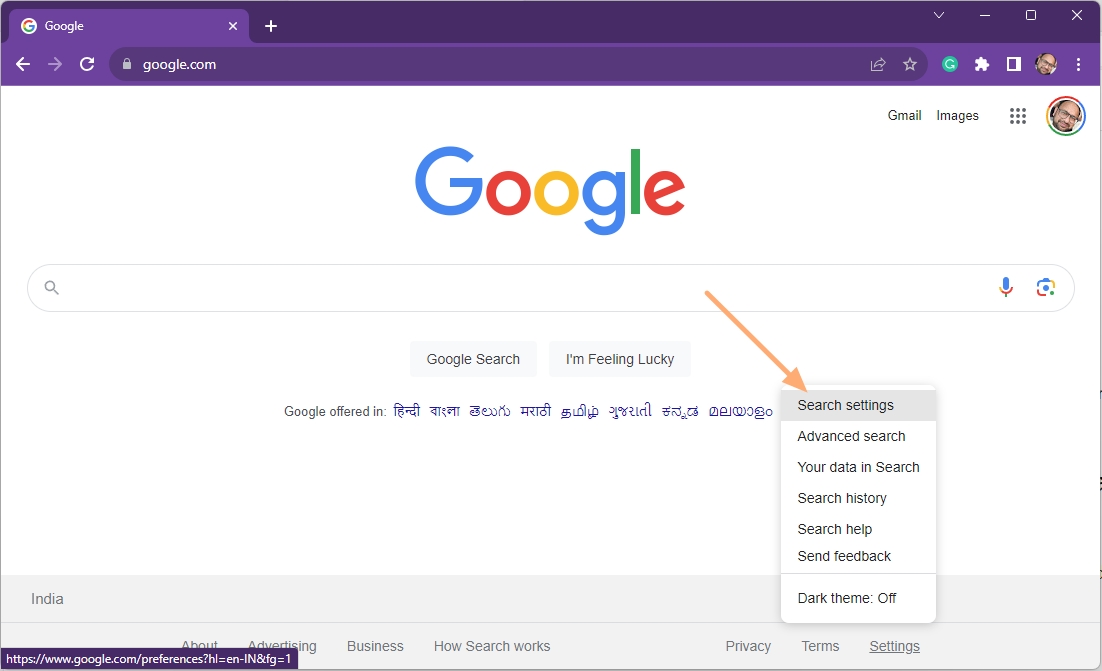Viewport: 1102px width, 671px height.
Task: Switch Google to Malayalam (മലയാളം)
Action: 741,411
